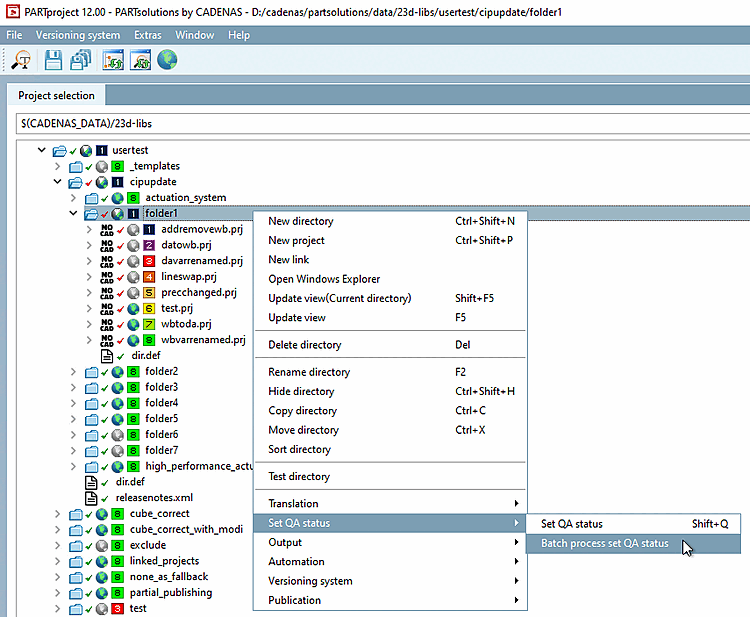
Task: Click green status 8 icon beside wbvarrenamed.prj
Action: (149, 340)
